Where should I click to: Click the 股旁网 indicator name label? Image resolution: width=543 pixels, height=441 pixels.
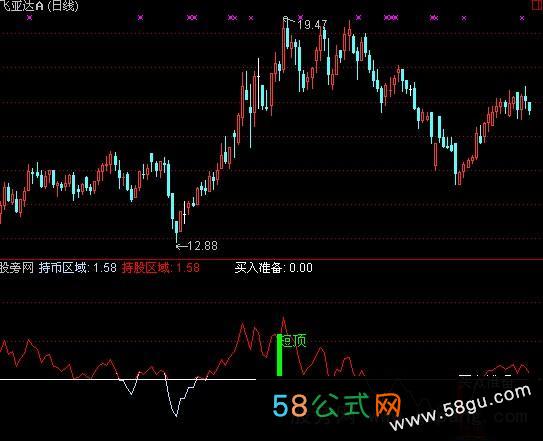[x=17, y=268]
